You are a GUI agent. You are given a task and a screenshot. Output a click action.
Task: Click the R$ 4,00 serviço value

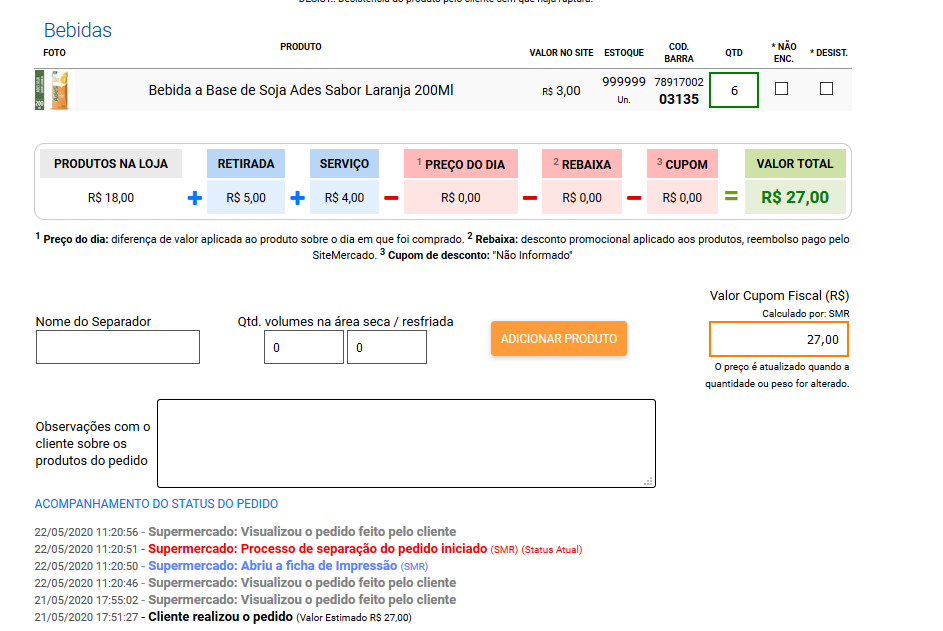pos(344,198)
